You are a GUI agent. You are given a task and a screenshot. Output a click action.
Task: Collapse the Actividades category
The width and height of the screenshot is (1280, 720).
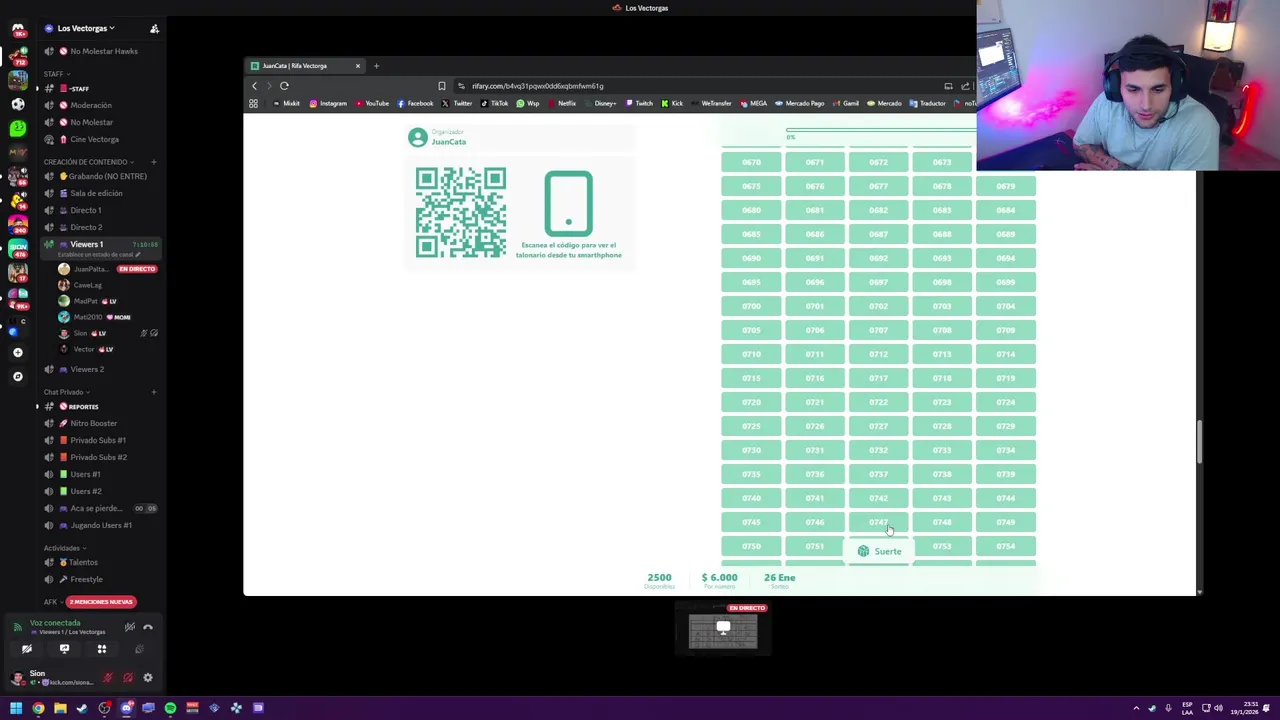pyautogui.click(x=64, y=548)
